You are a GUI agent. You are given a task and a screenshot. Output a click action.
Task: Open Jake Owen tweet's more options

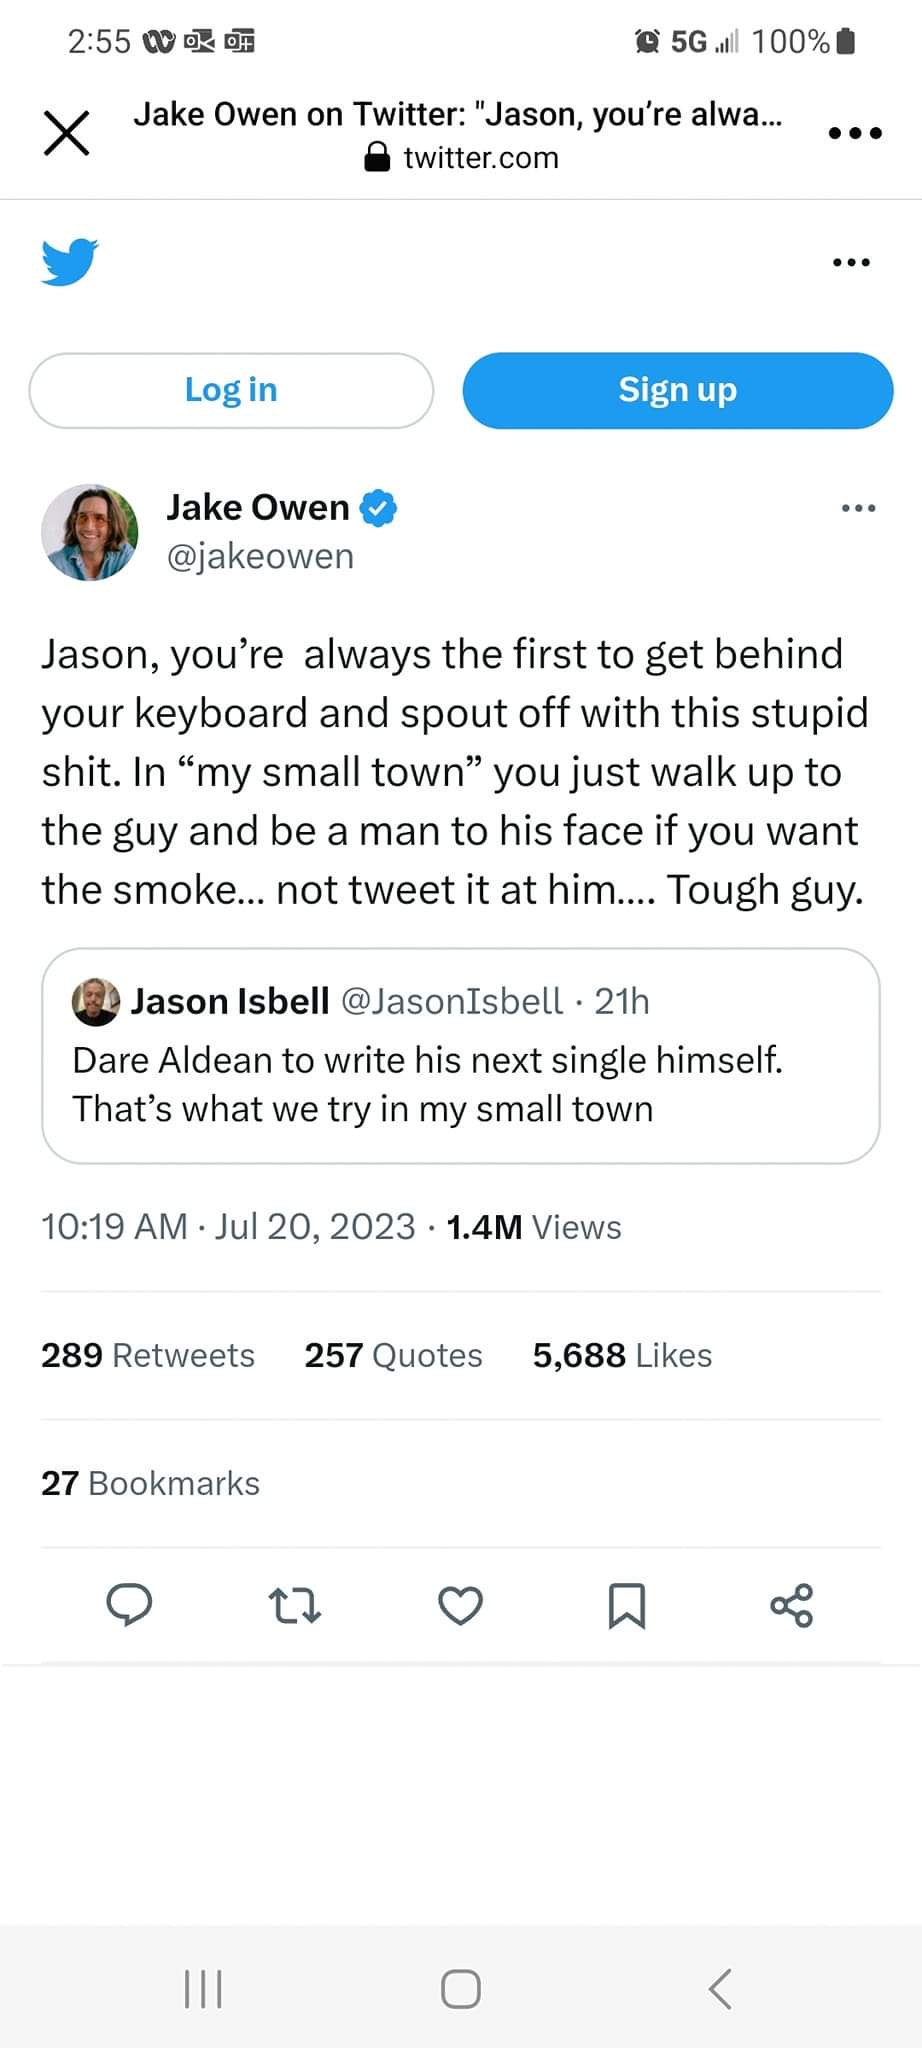[x=858, y=508]
